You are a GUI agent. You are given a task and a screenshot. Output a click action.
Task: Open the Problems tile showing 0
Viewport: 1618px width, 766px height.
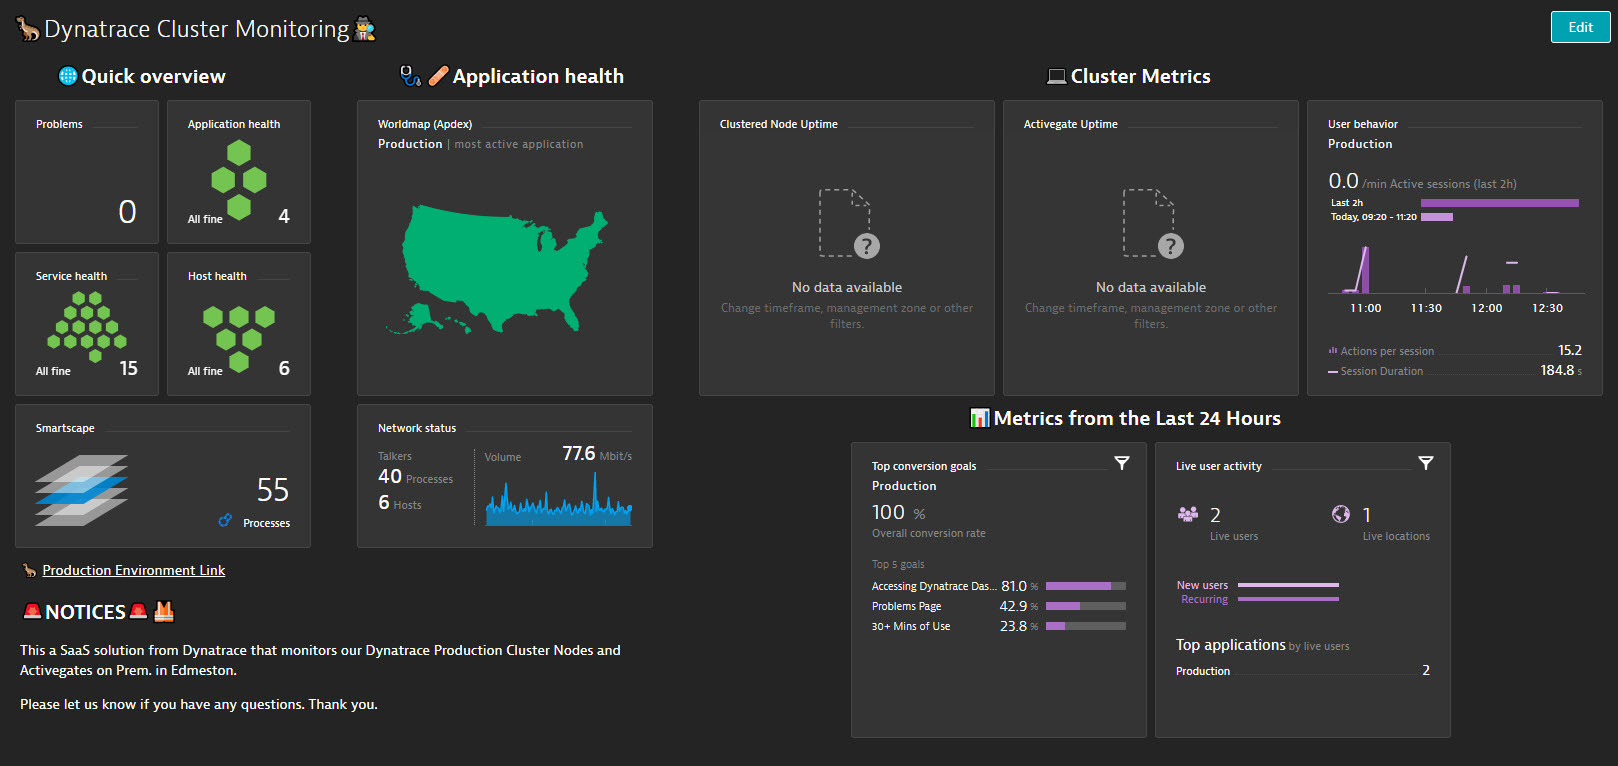pos(87,172)
